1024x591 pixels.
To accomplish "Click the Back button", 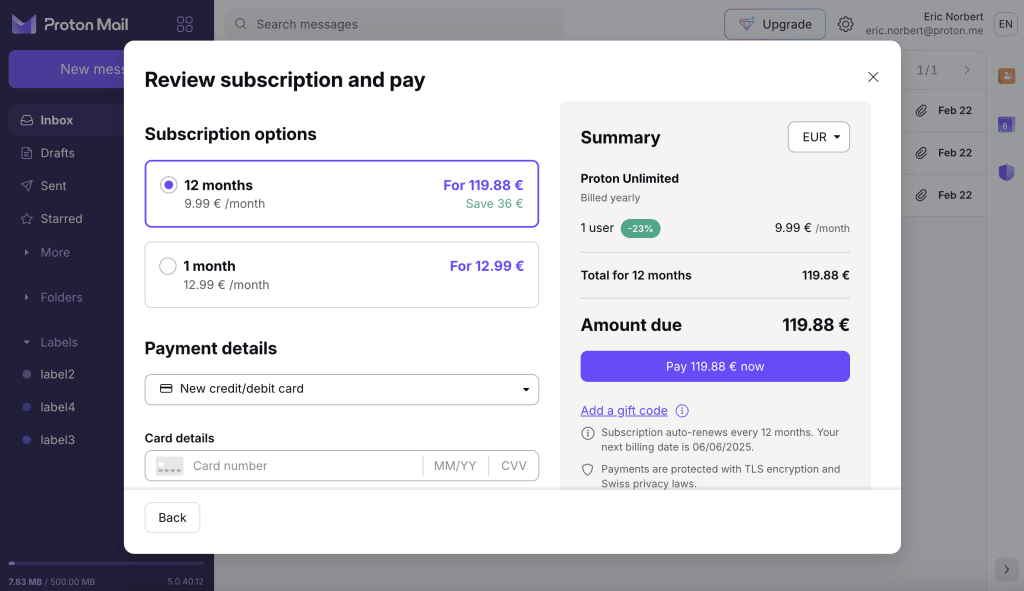I will [x=172, y=517].
